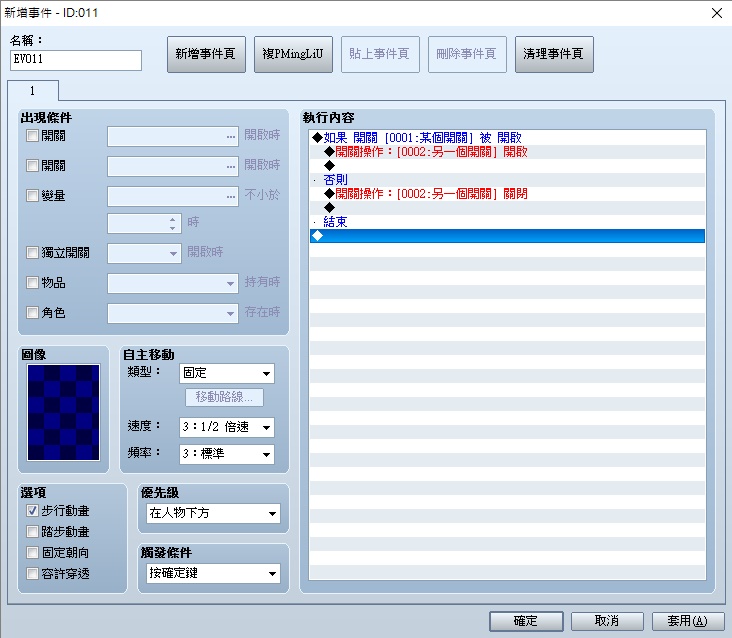Image resolution: width=732 pixels, height=638 pixels.
Task: Click the 移動路線... button
Action: [224, 397]
